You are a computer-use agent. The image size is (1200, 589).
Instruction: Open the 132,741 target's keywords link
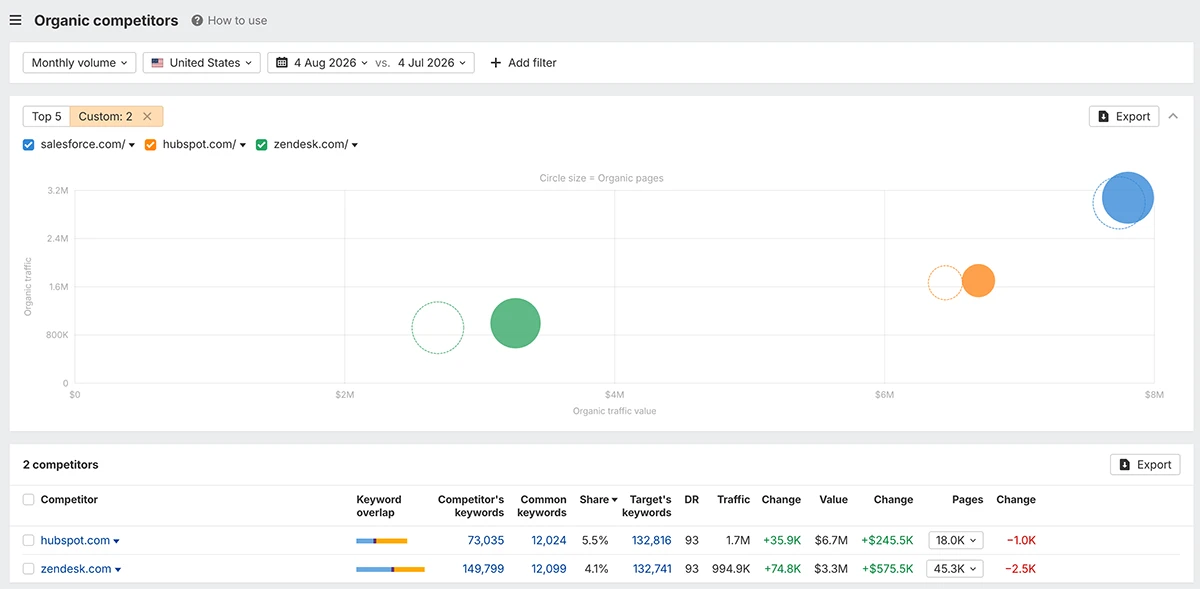click(x=652, y=569)
